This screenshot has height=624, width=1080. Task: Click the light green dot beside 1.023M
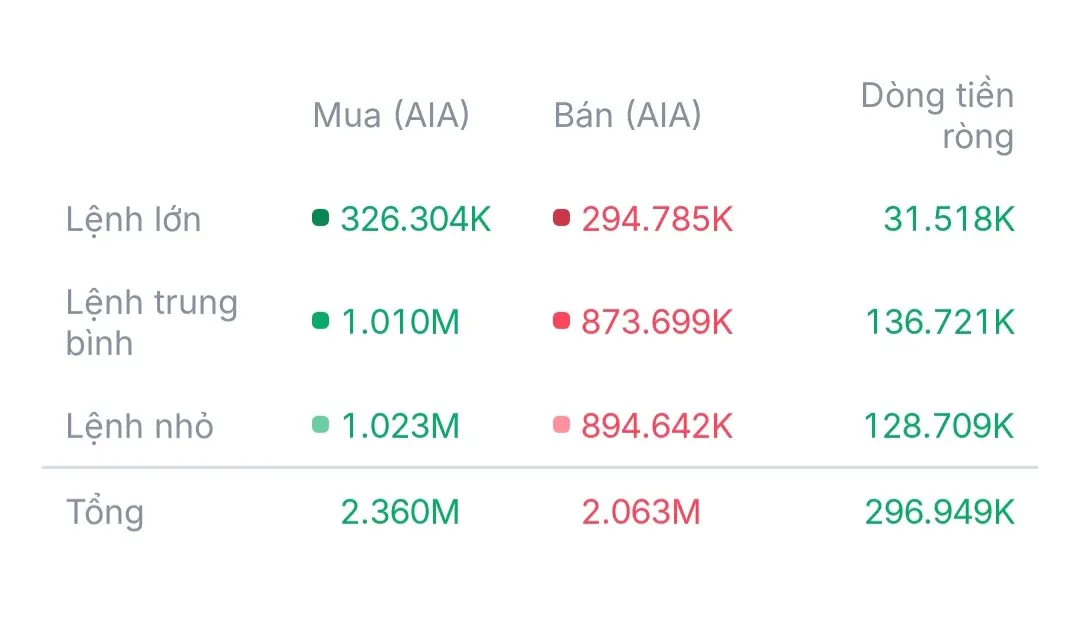pos(321,426)
